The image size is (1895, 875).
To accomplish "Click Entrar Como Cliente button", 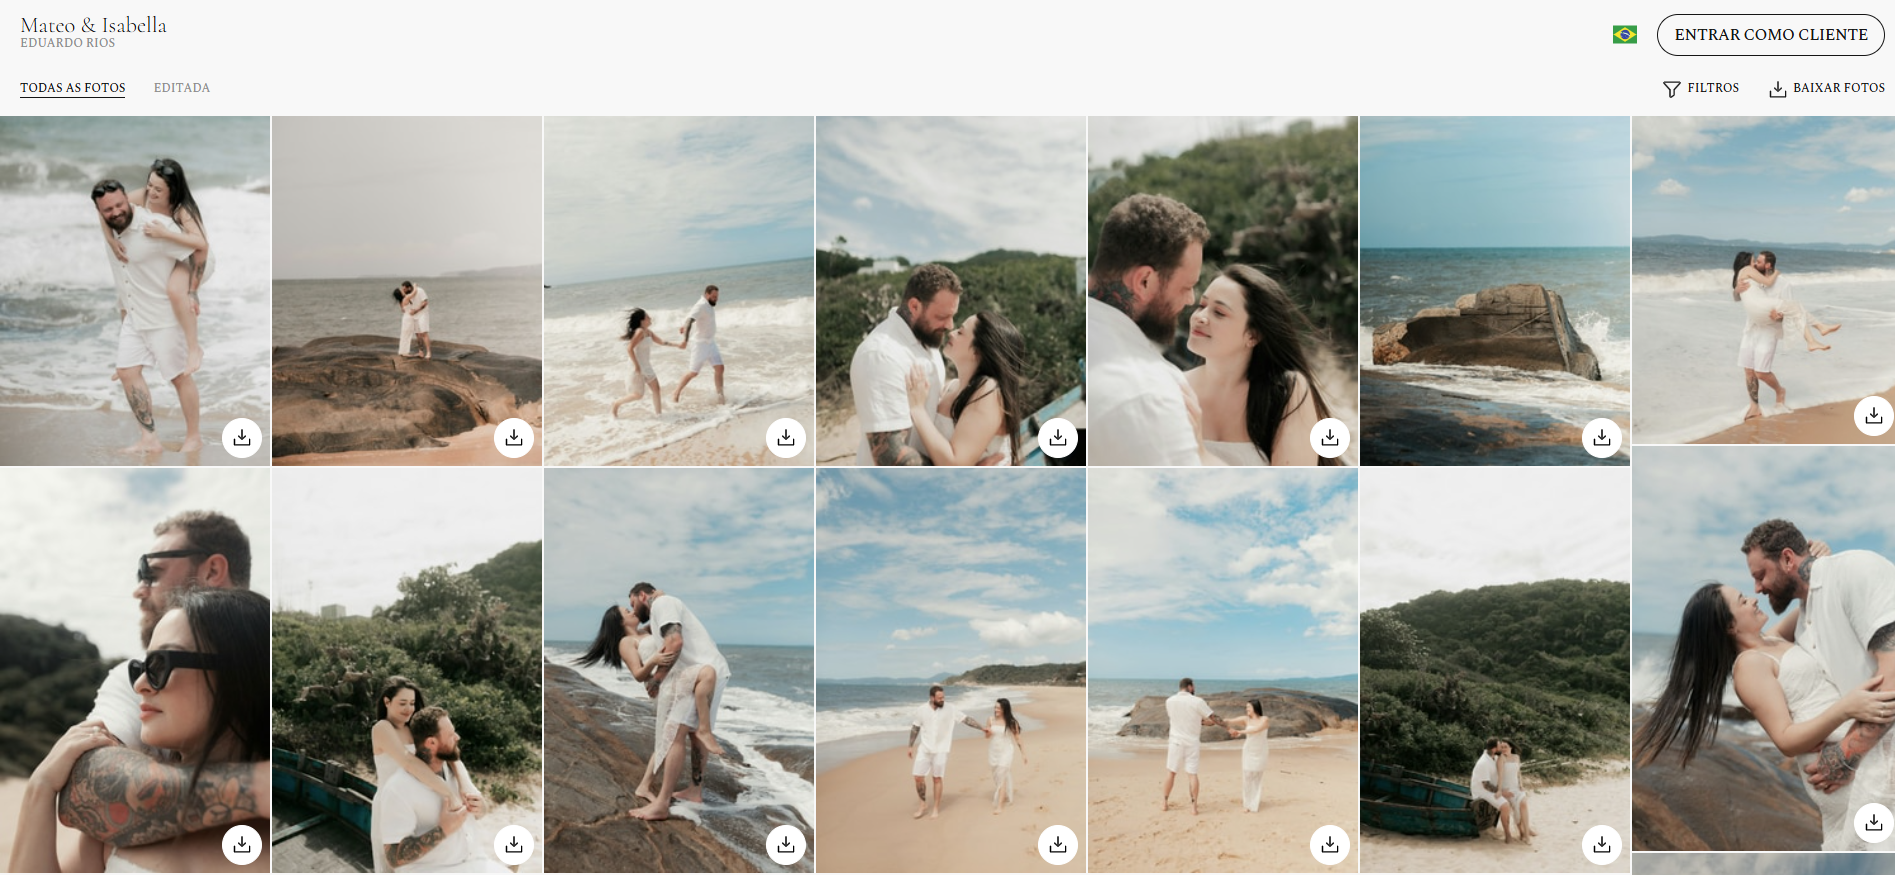I will [x=1770, y=35].
